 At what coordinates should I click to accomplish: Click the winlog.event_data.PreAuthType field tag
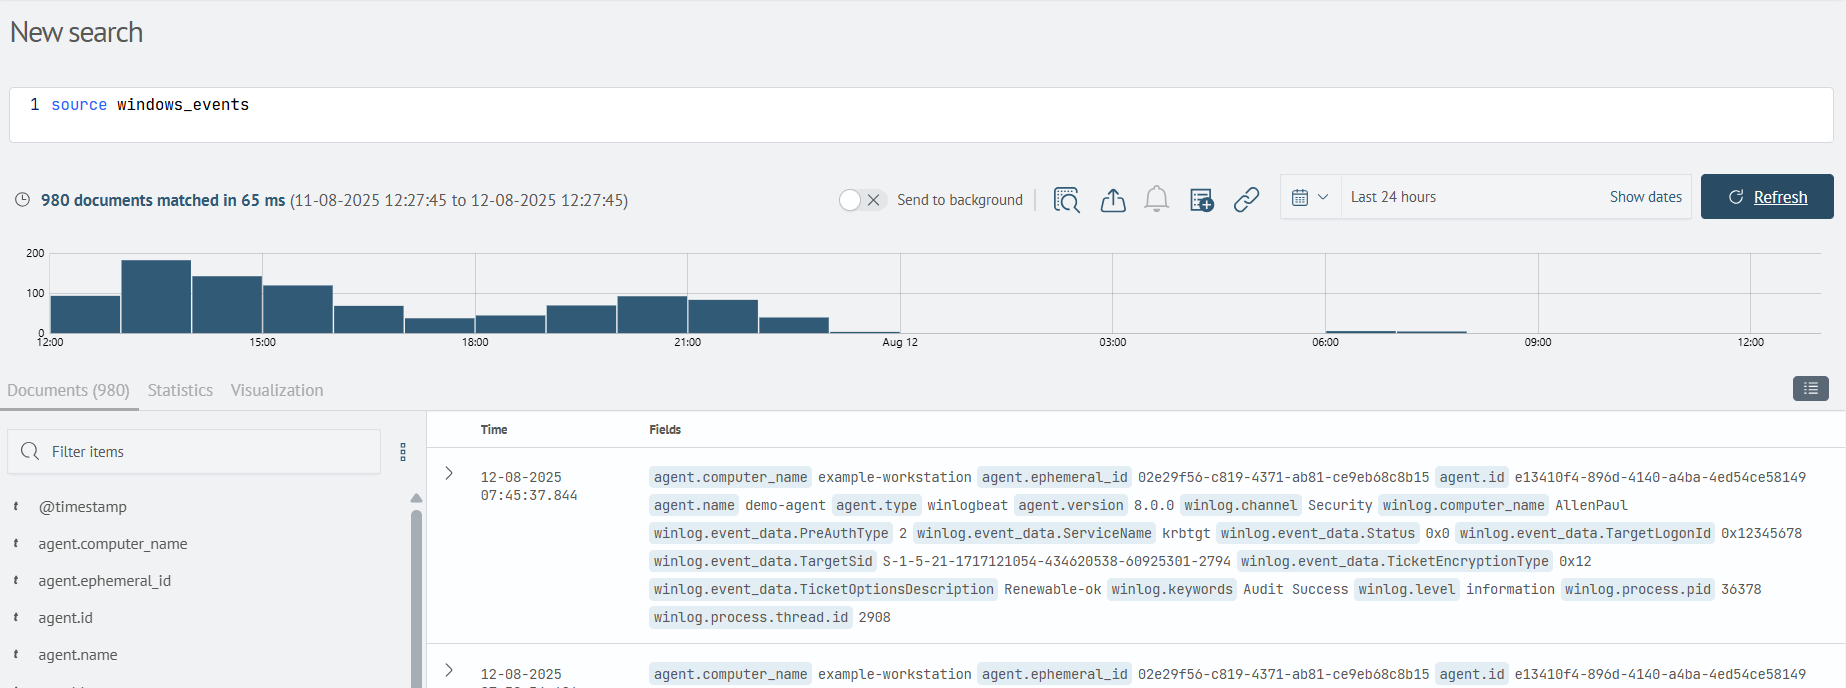tap(771, 533)
